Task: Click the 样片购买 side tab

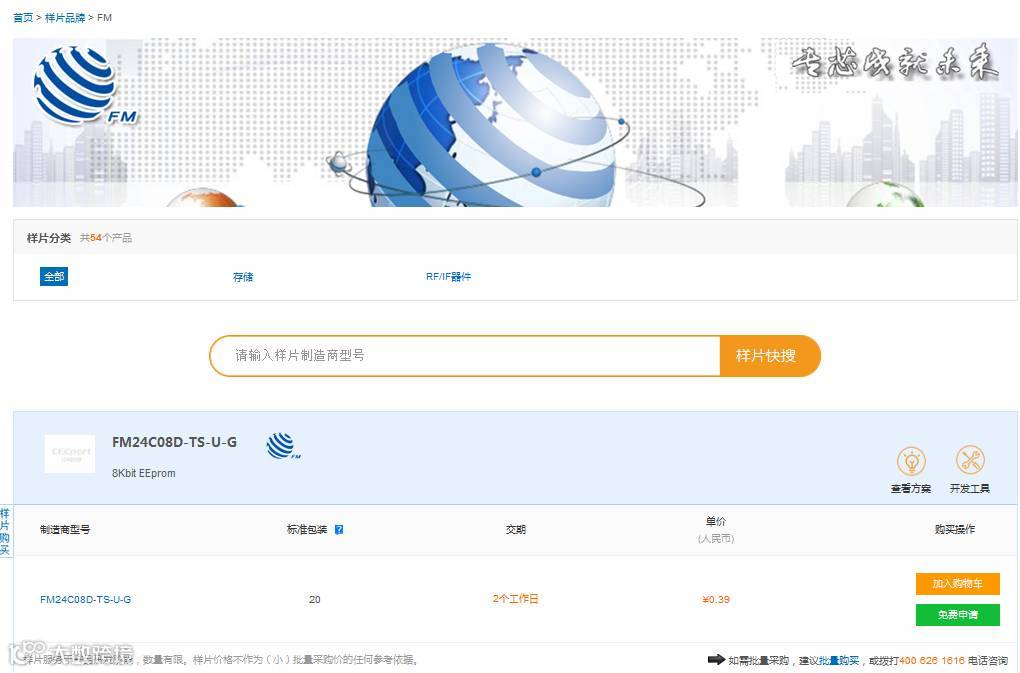Action: click(x=5, y=531)
